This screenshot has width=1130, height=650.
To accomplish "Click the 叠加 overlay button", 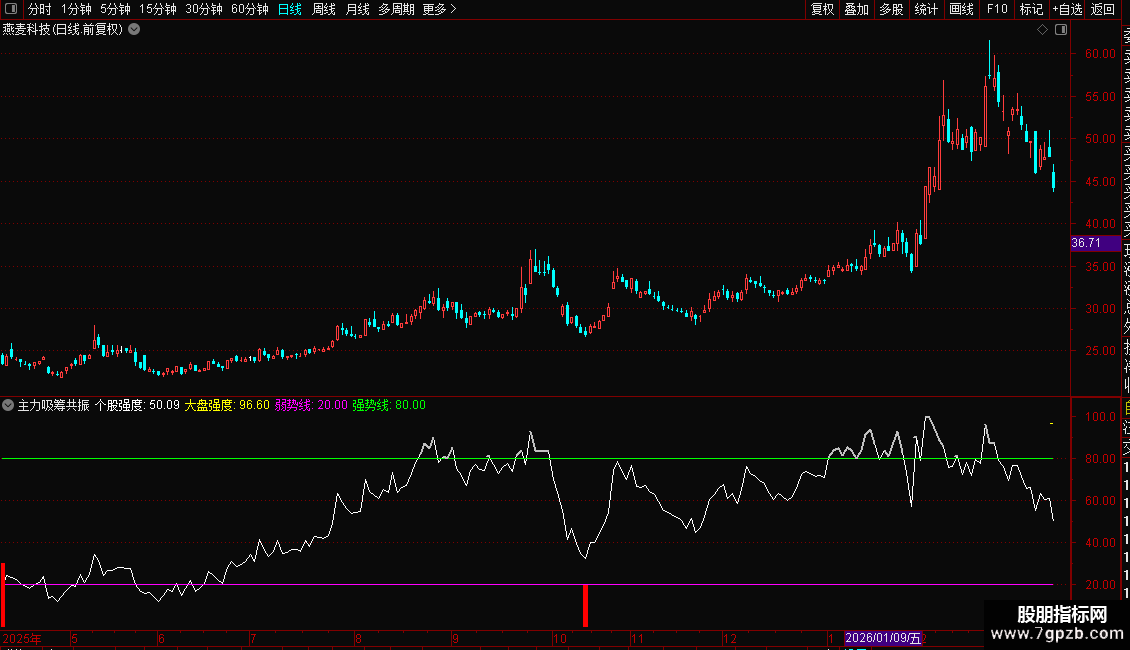I will (x=856, y=9).
